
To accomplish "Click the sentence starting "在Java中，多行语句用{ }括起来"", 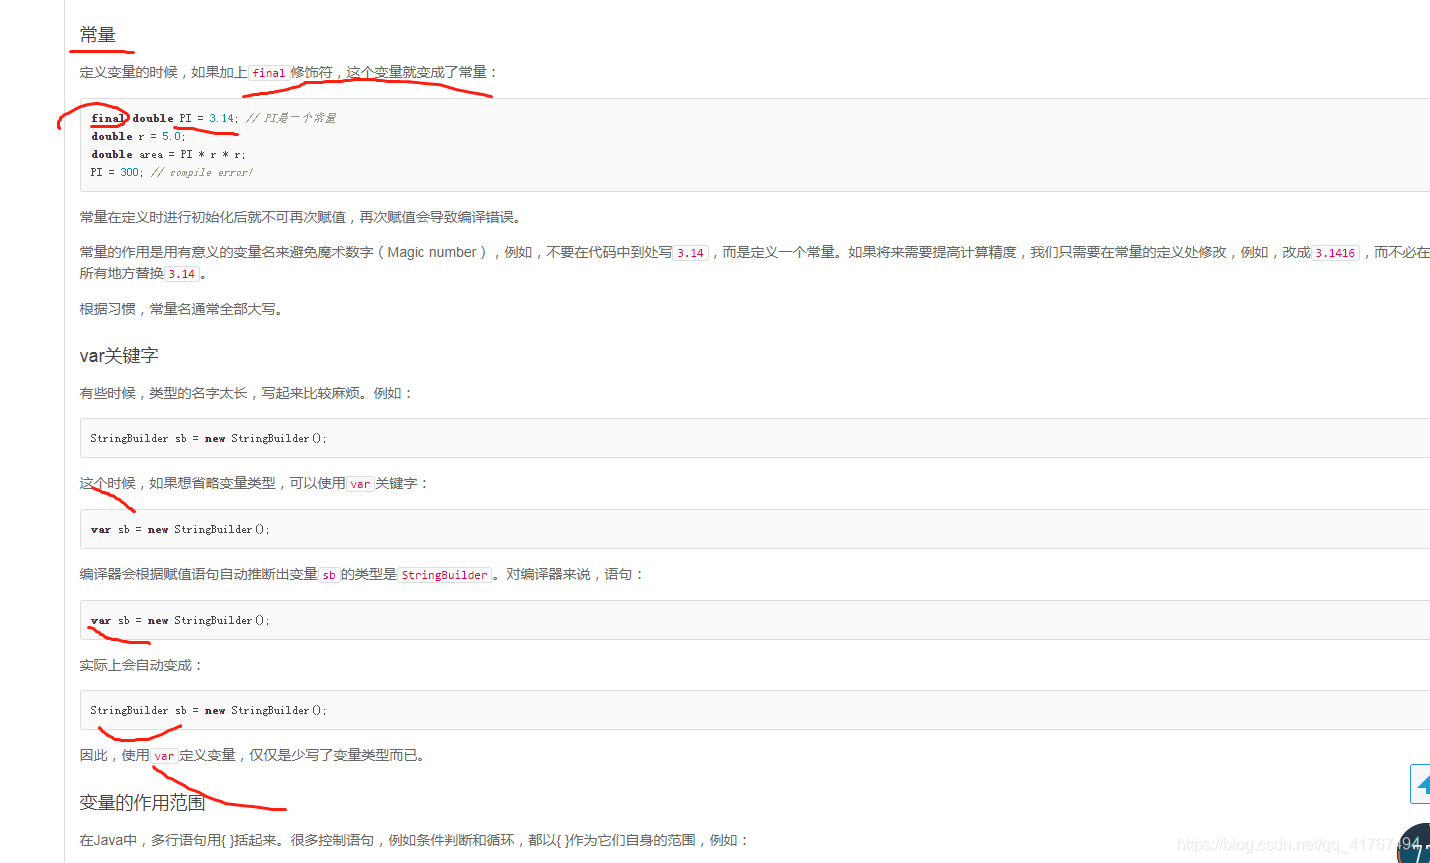I will (414, 840).
